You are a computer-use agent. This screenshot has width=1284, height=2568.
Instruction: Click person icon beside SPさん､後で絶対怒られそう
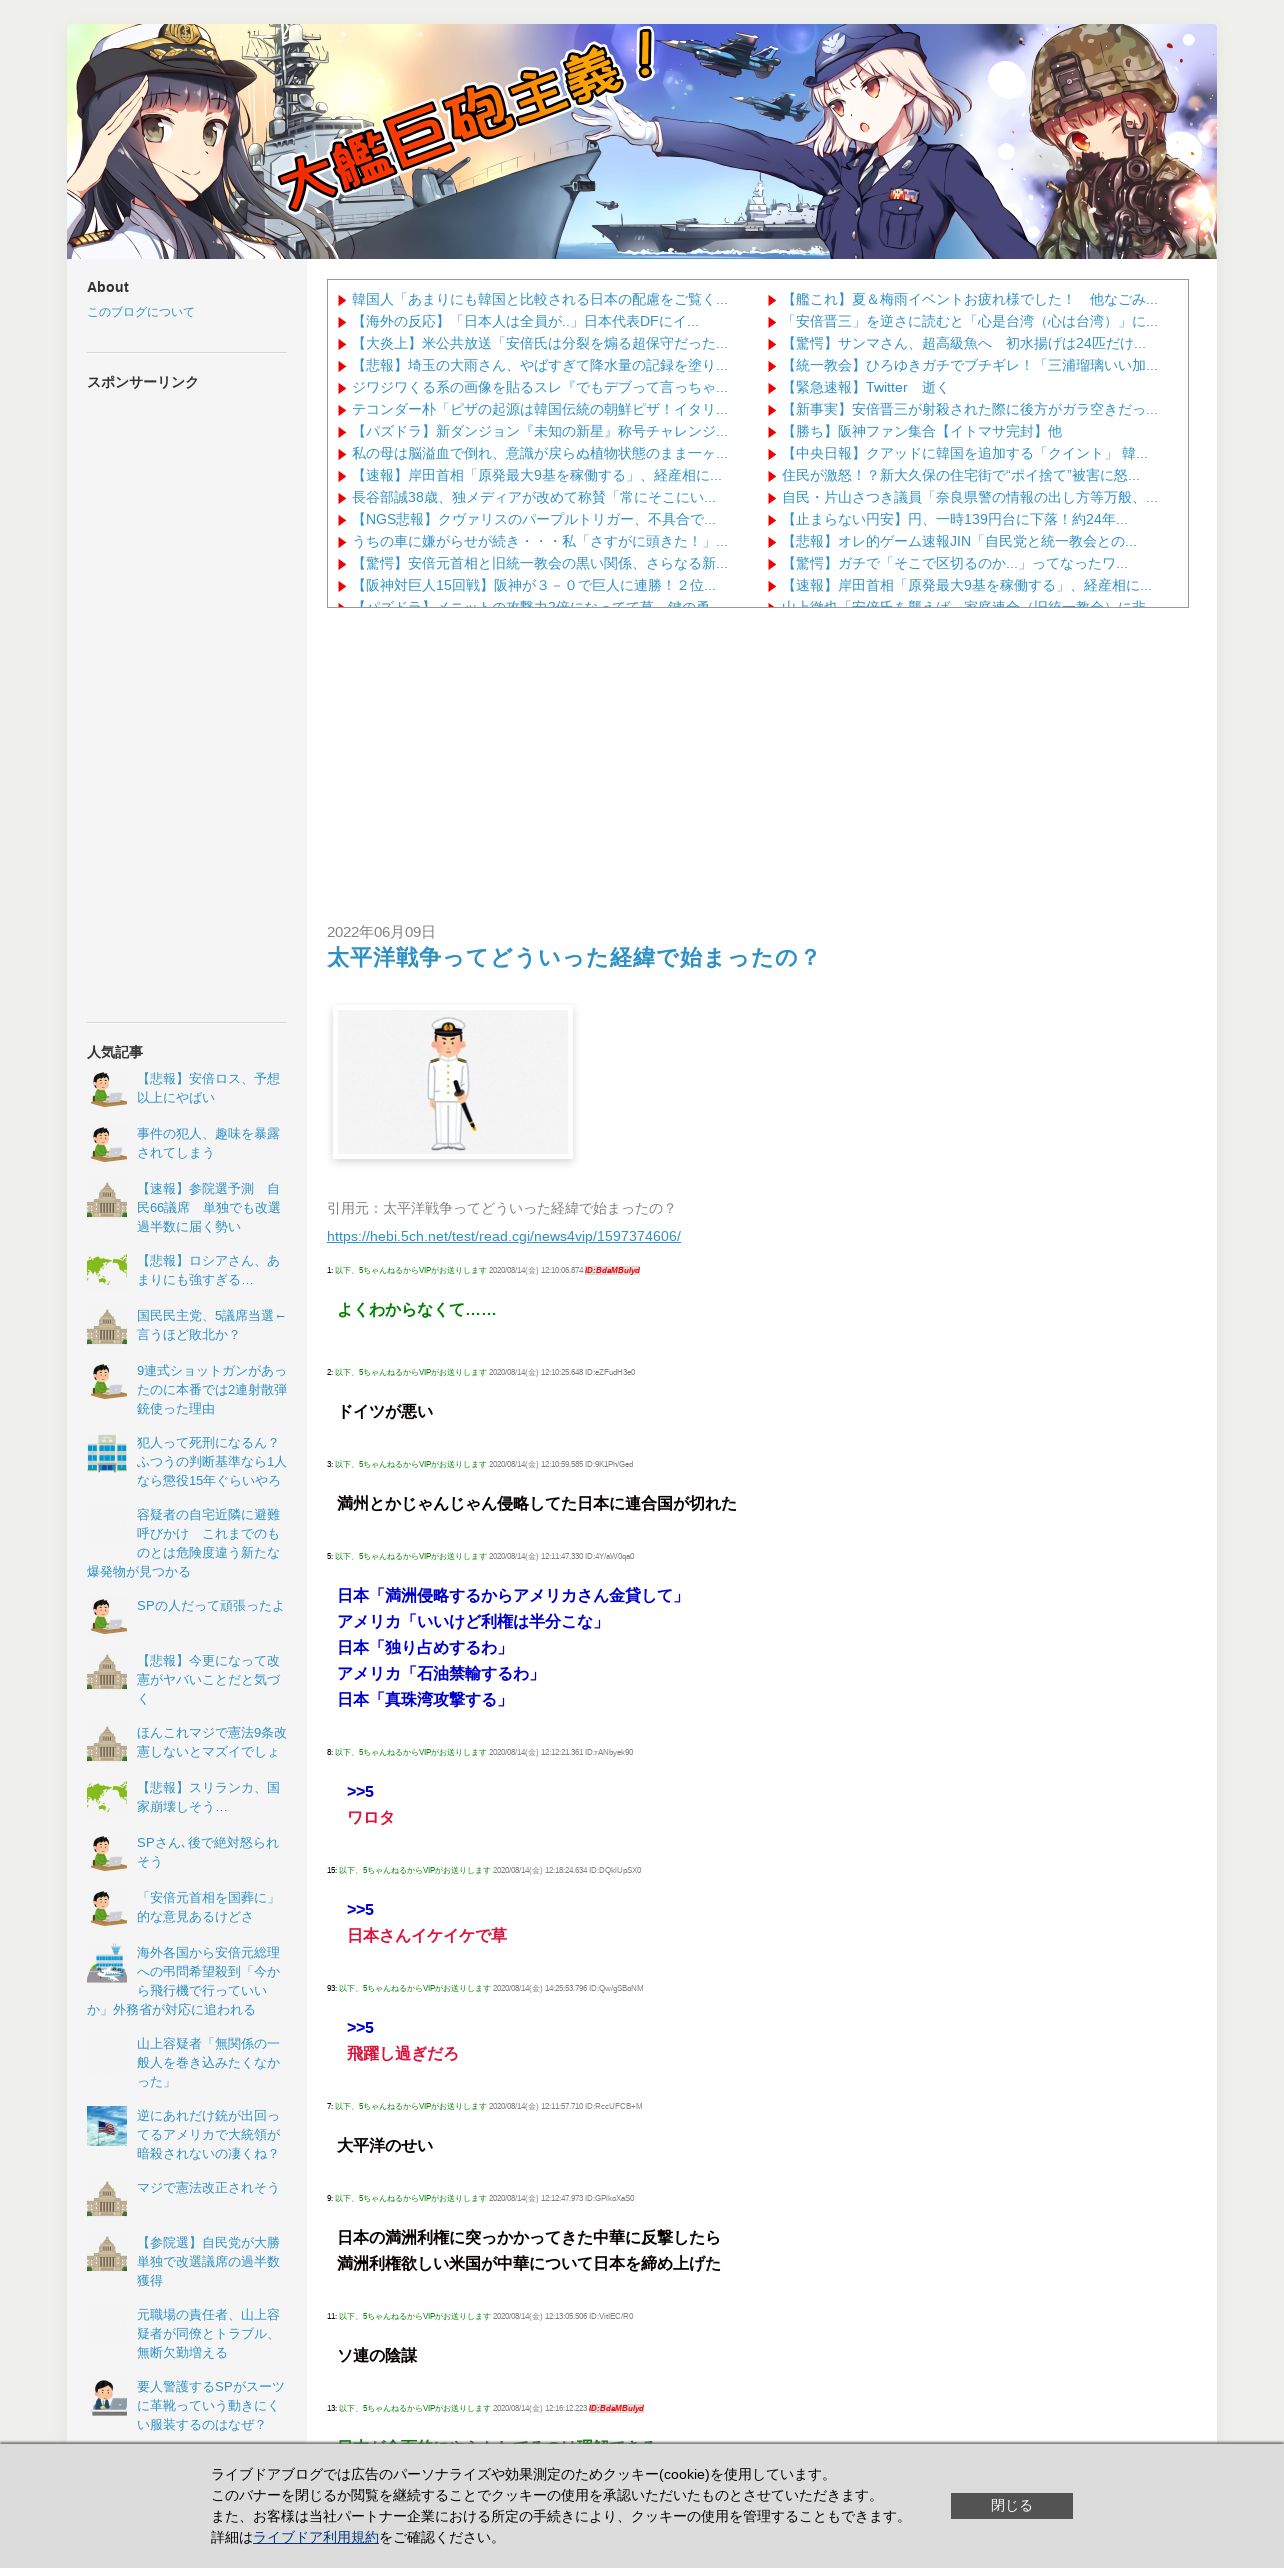(107, 1854)
